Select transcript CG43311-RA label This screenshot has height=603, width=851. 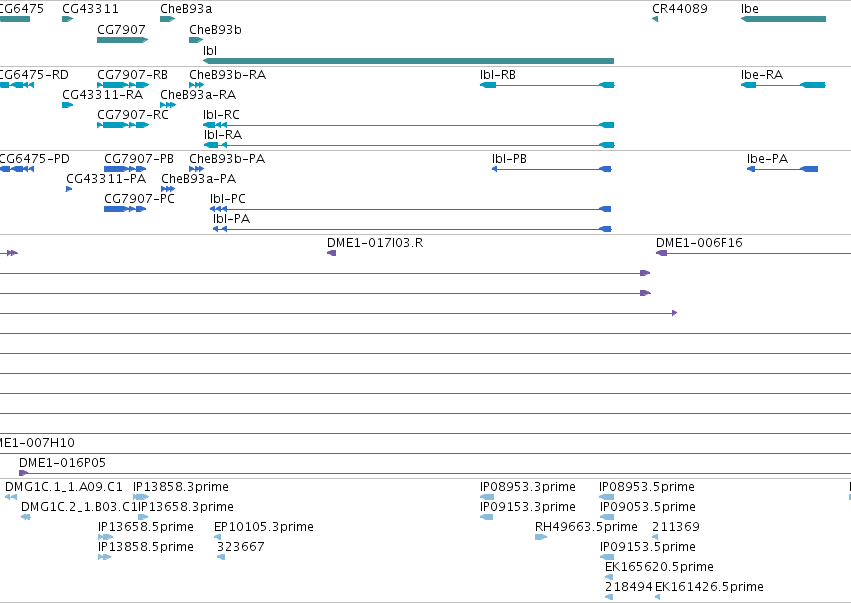pos(103,95)
